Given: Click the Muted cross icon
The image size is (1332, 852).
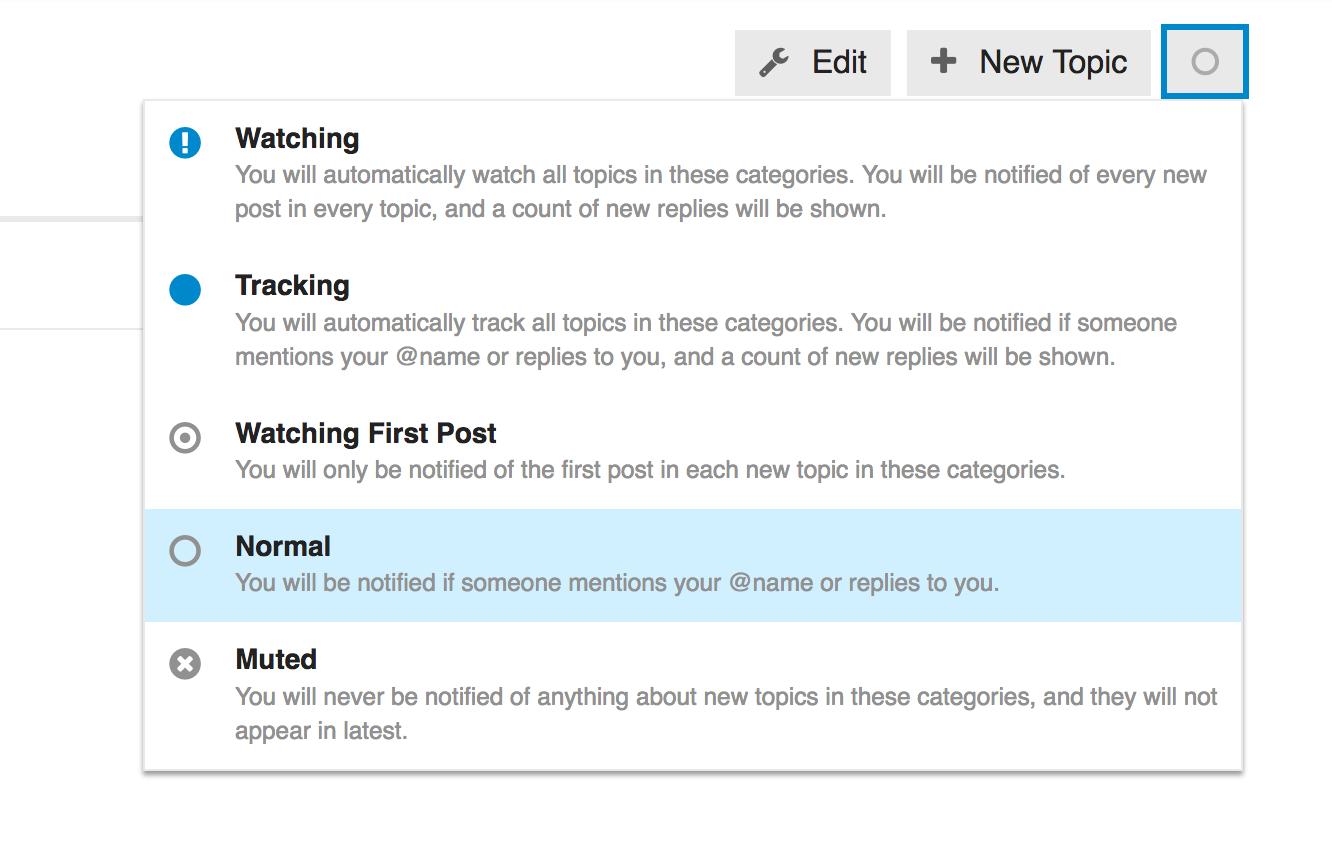Looking at the screenshot, I should point(185,664).
